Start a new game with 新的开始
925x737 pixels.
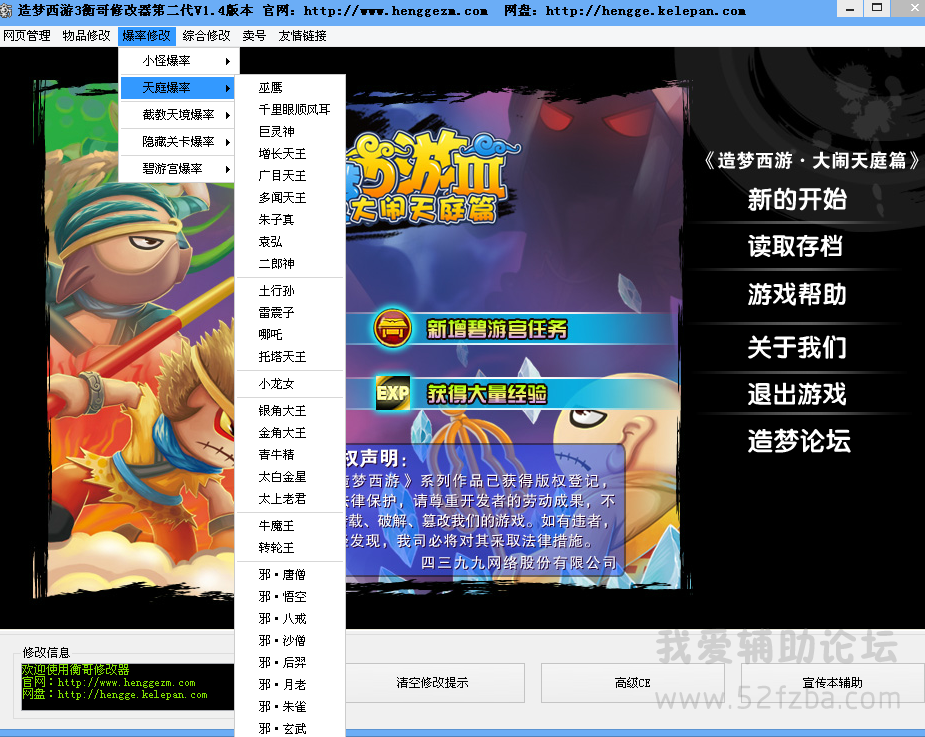(x=797, y=199)
